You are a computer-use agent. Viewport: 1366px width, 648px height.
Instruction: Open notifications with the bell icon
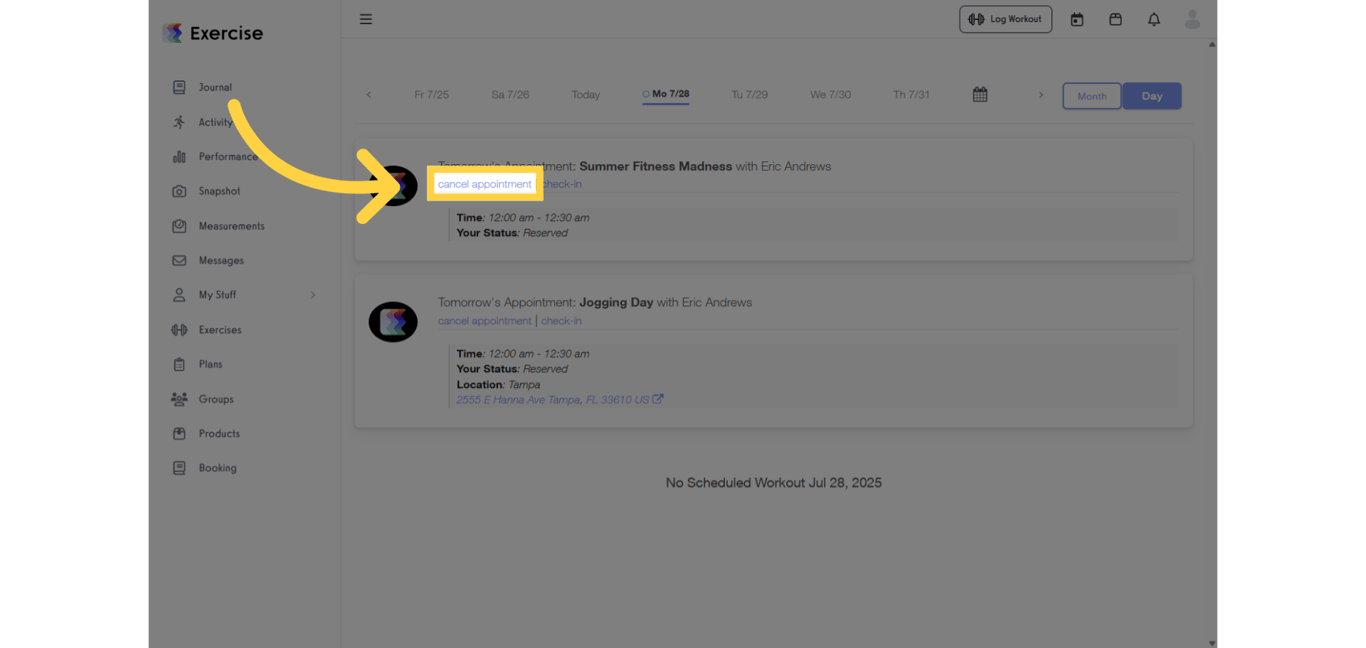coord(1153,18)
